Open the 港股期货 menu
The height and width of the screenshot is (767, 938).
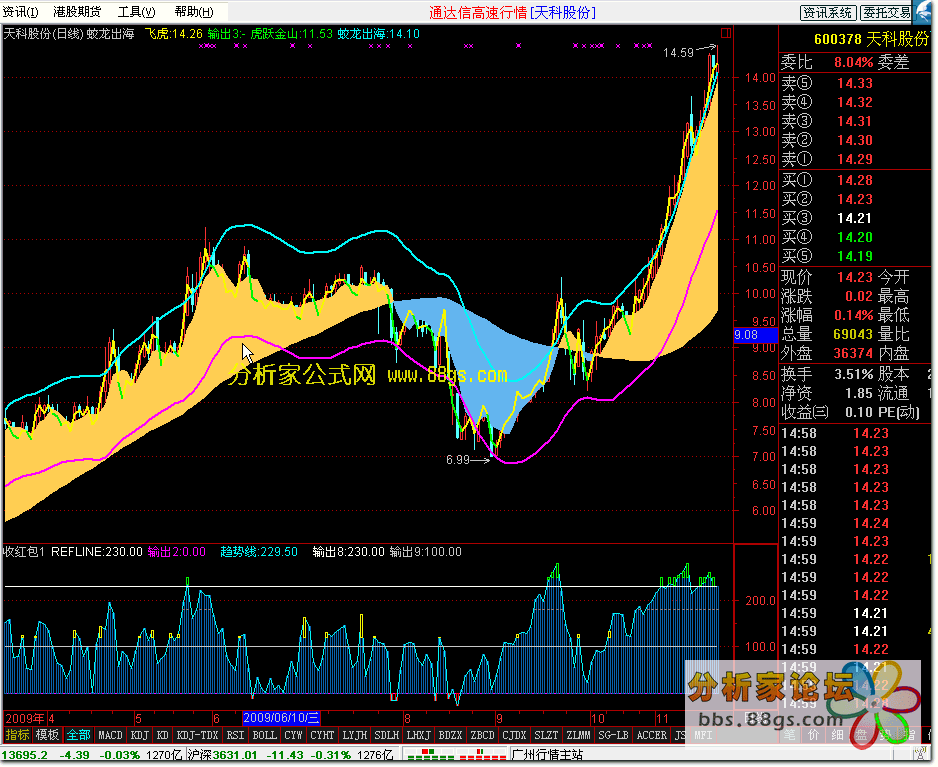pyautogui.click(x=77, y=11)
